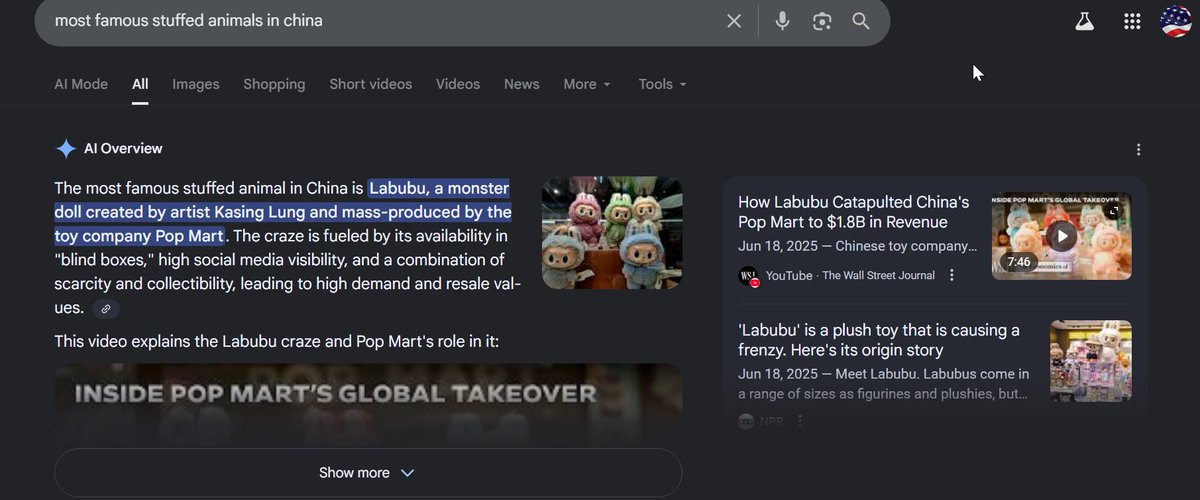Screen dimensions: 1200x500
Task: Clear the search query with the X icon
Action: coord(734,21)
